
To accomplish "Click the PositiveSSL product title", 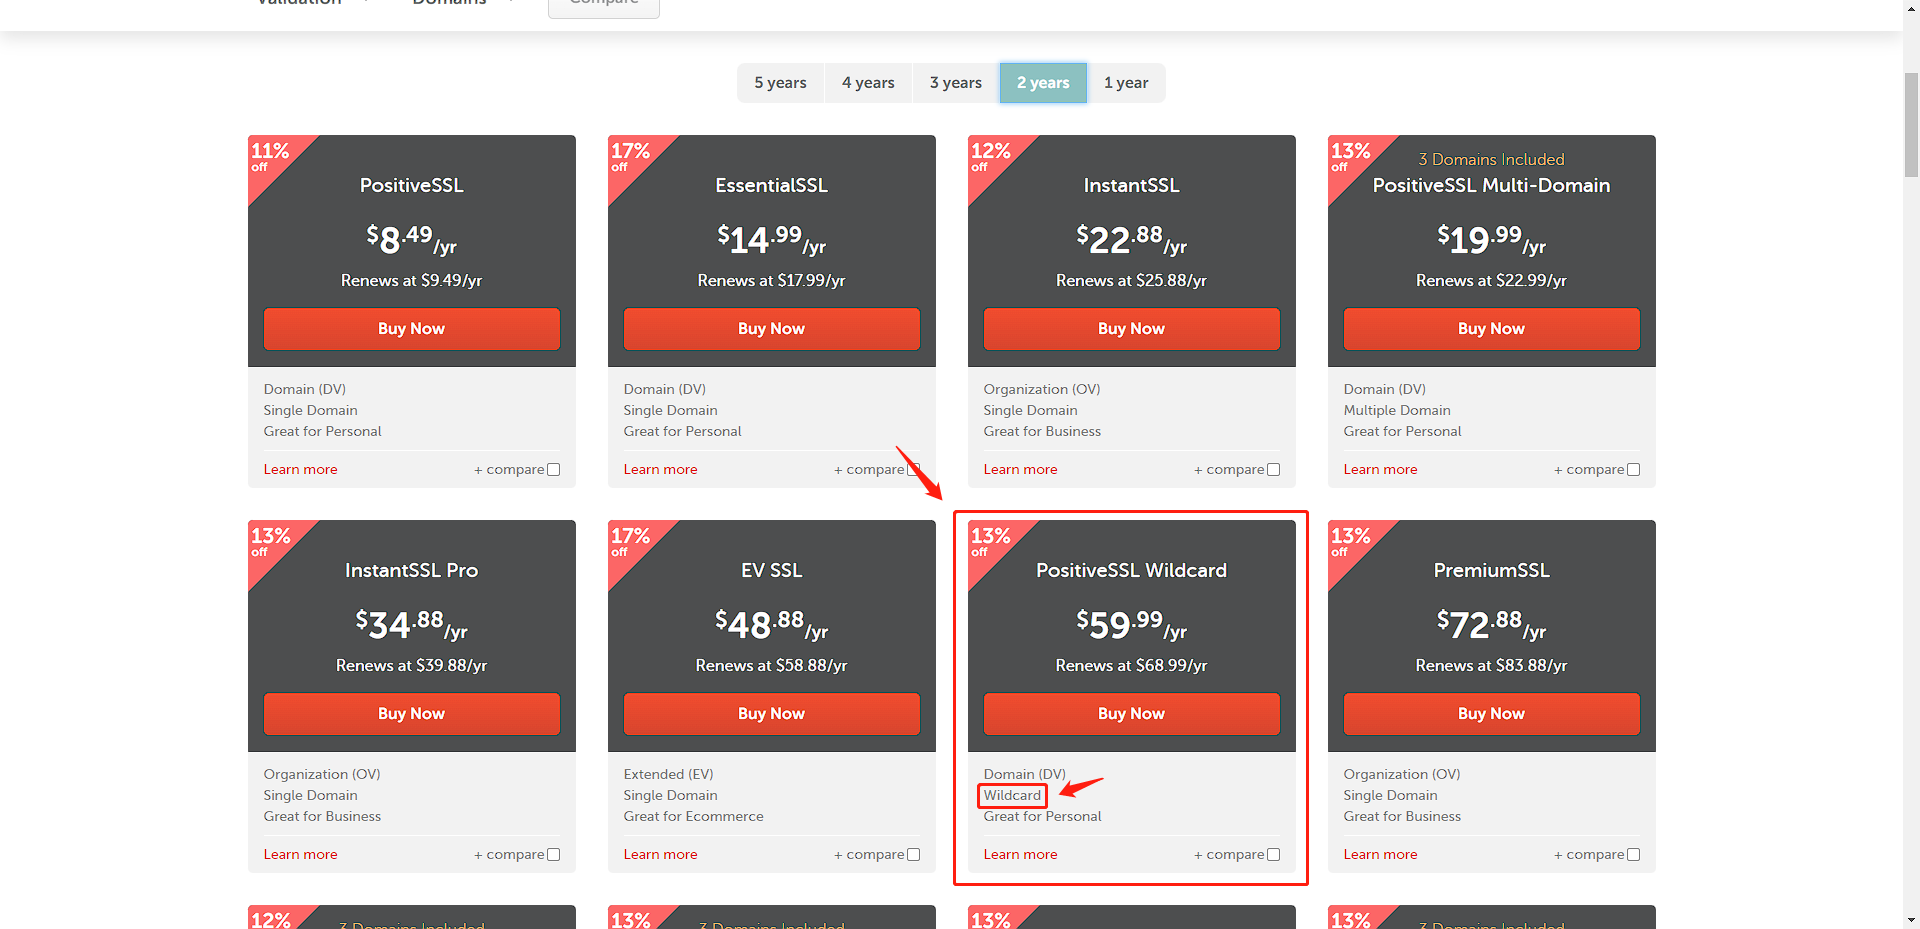I will 412,186.
